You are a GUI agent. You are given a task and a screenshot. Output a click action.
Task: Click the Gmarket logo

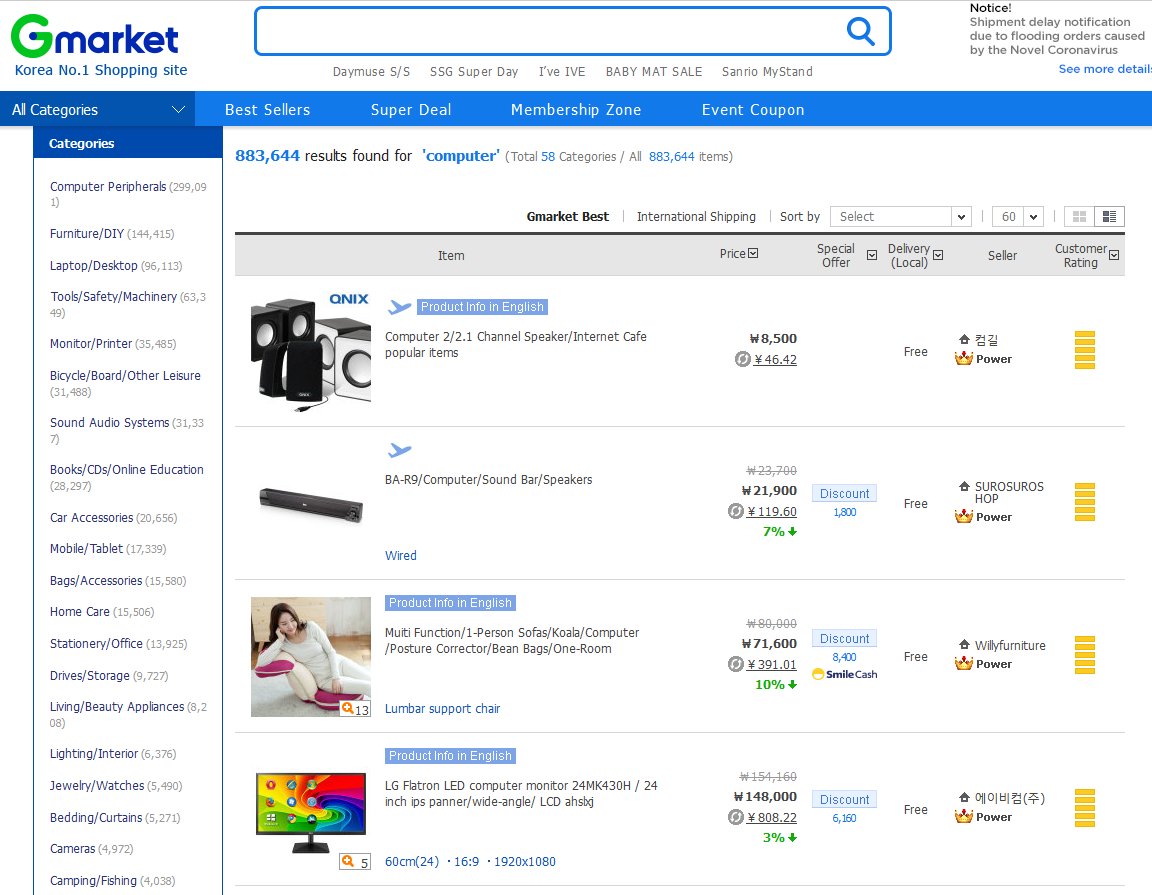point(95,38)
